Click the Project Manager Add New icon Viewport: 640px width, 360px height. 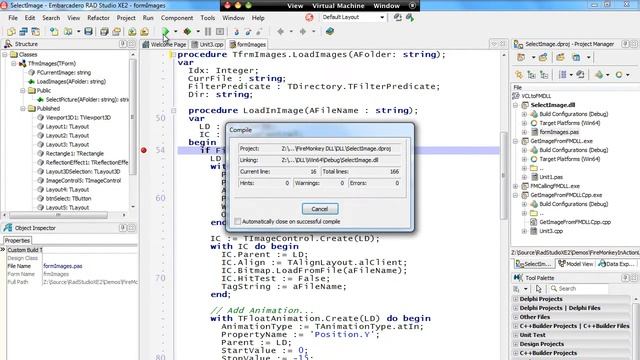tap(543, 58)
